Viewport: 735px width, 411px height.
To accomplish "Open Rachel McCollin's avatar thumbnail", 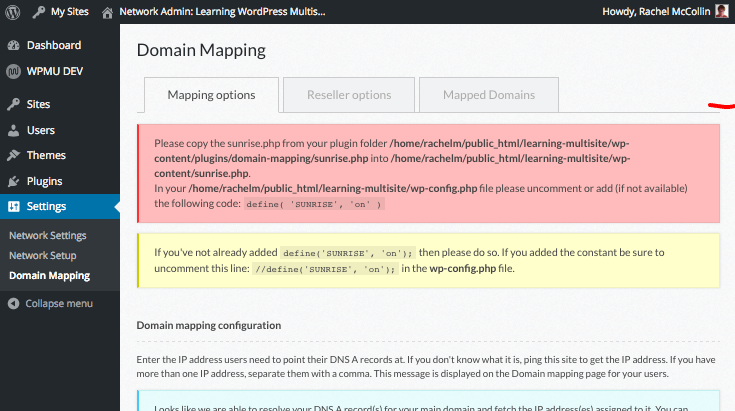I will point(722,11).
